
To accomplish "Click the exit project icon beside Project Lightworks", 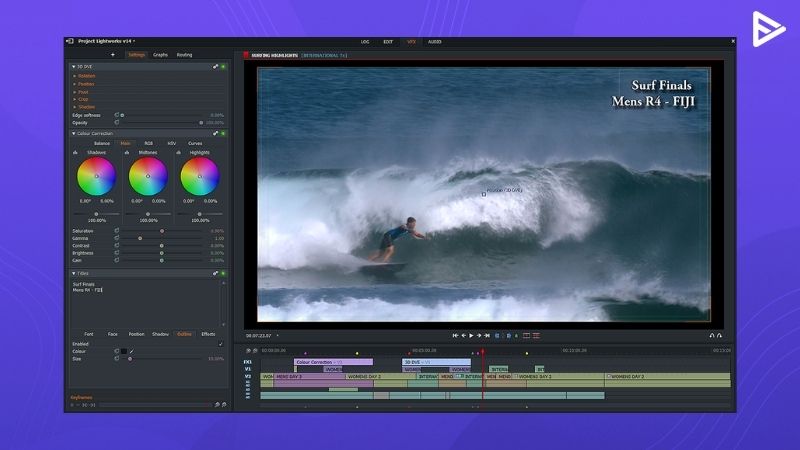I will (70, 41).
